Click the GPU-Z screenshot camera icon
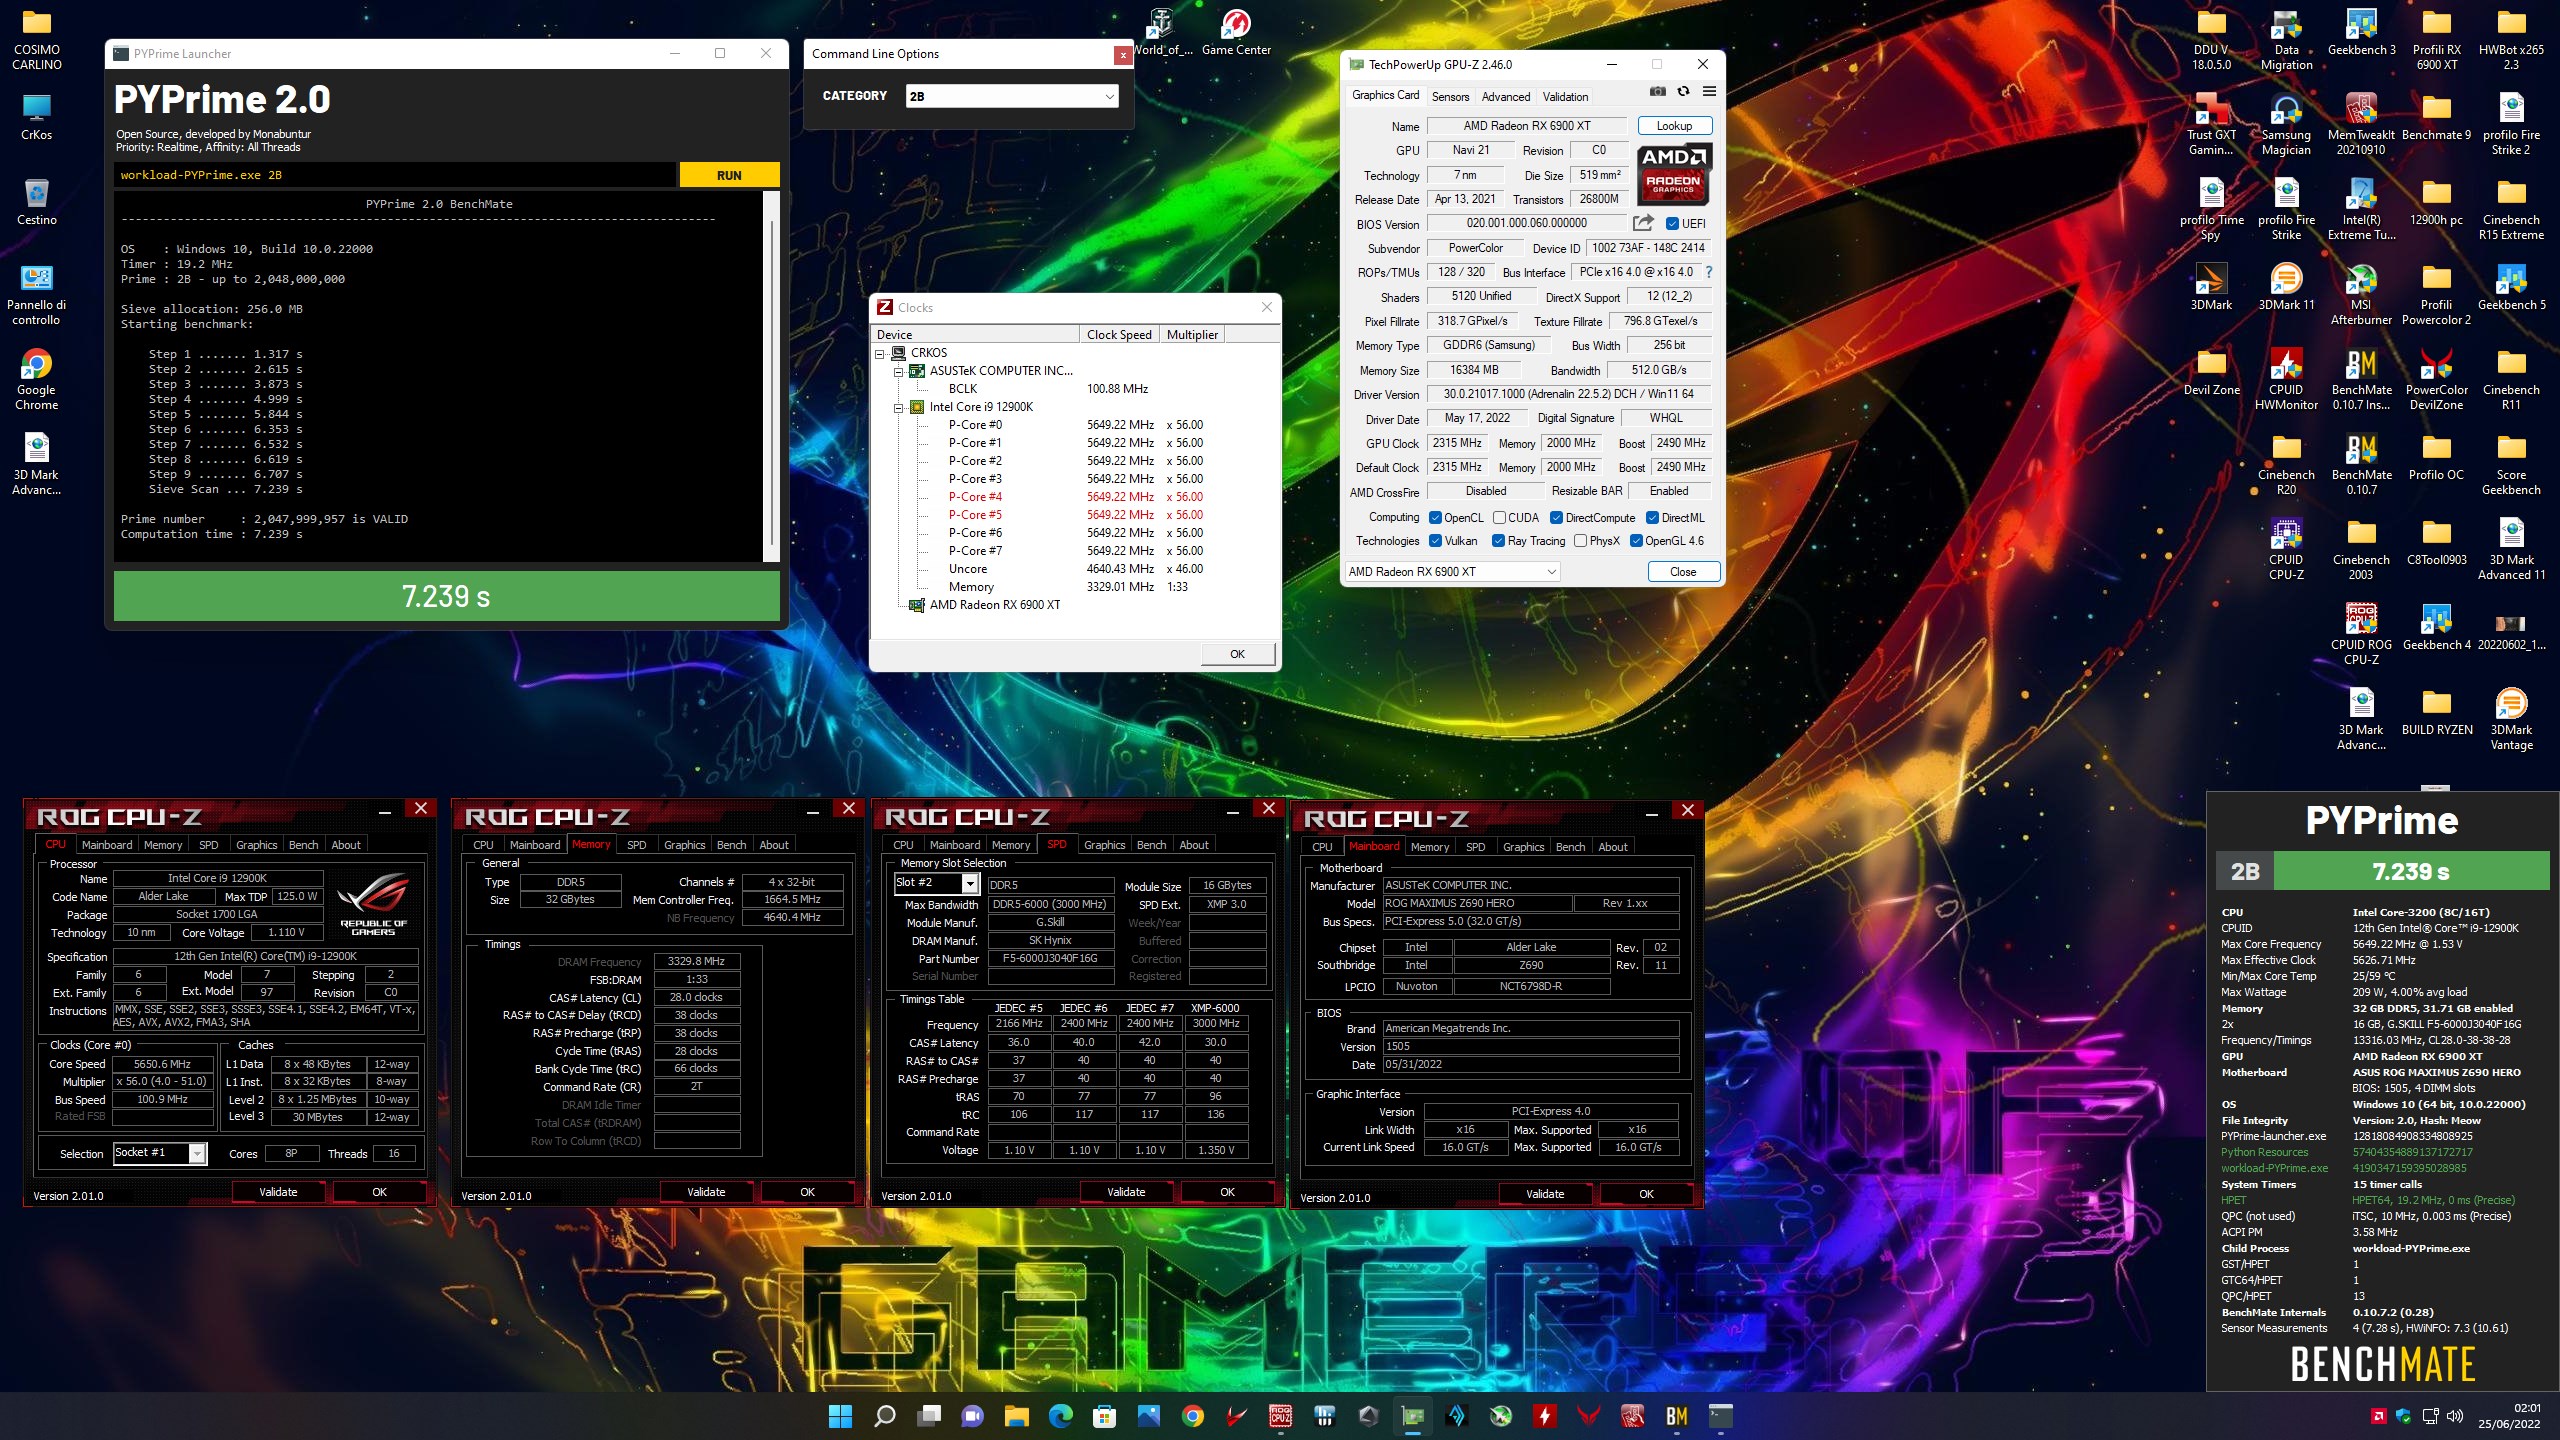The width and height of the screenshot is (2560, 1440). pyautogui.click(x=1657, y=92)
